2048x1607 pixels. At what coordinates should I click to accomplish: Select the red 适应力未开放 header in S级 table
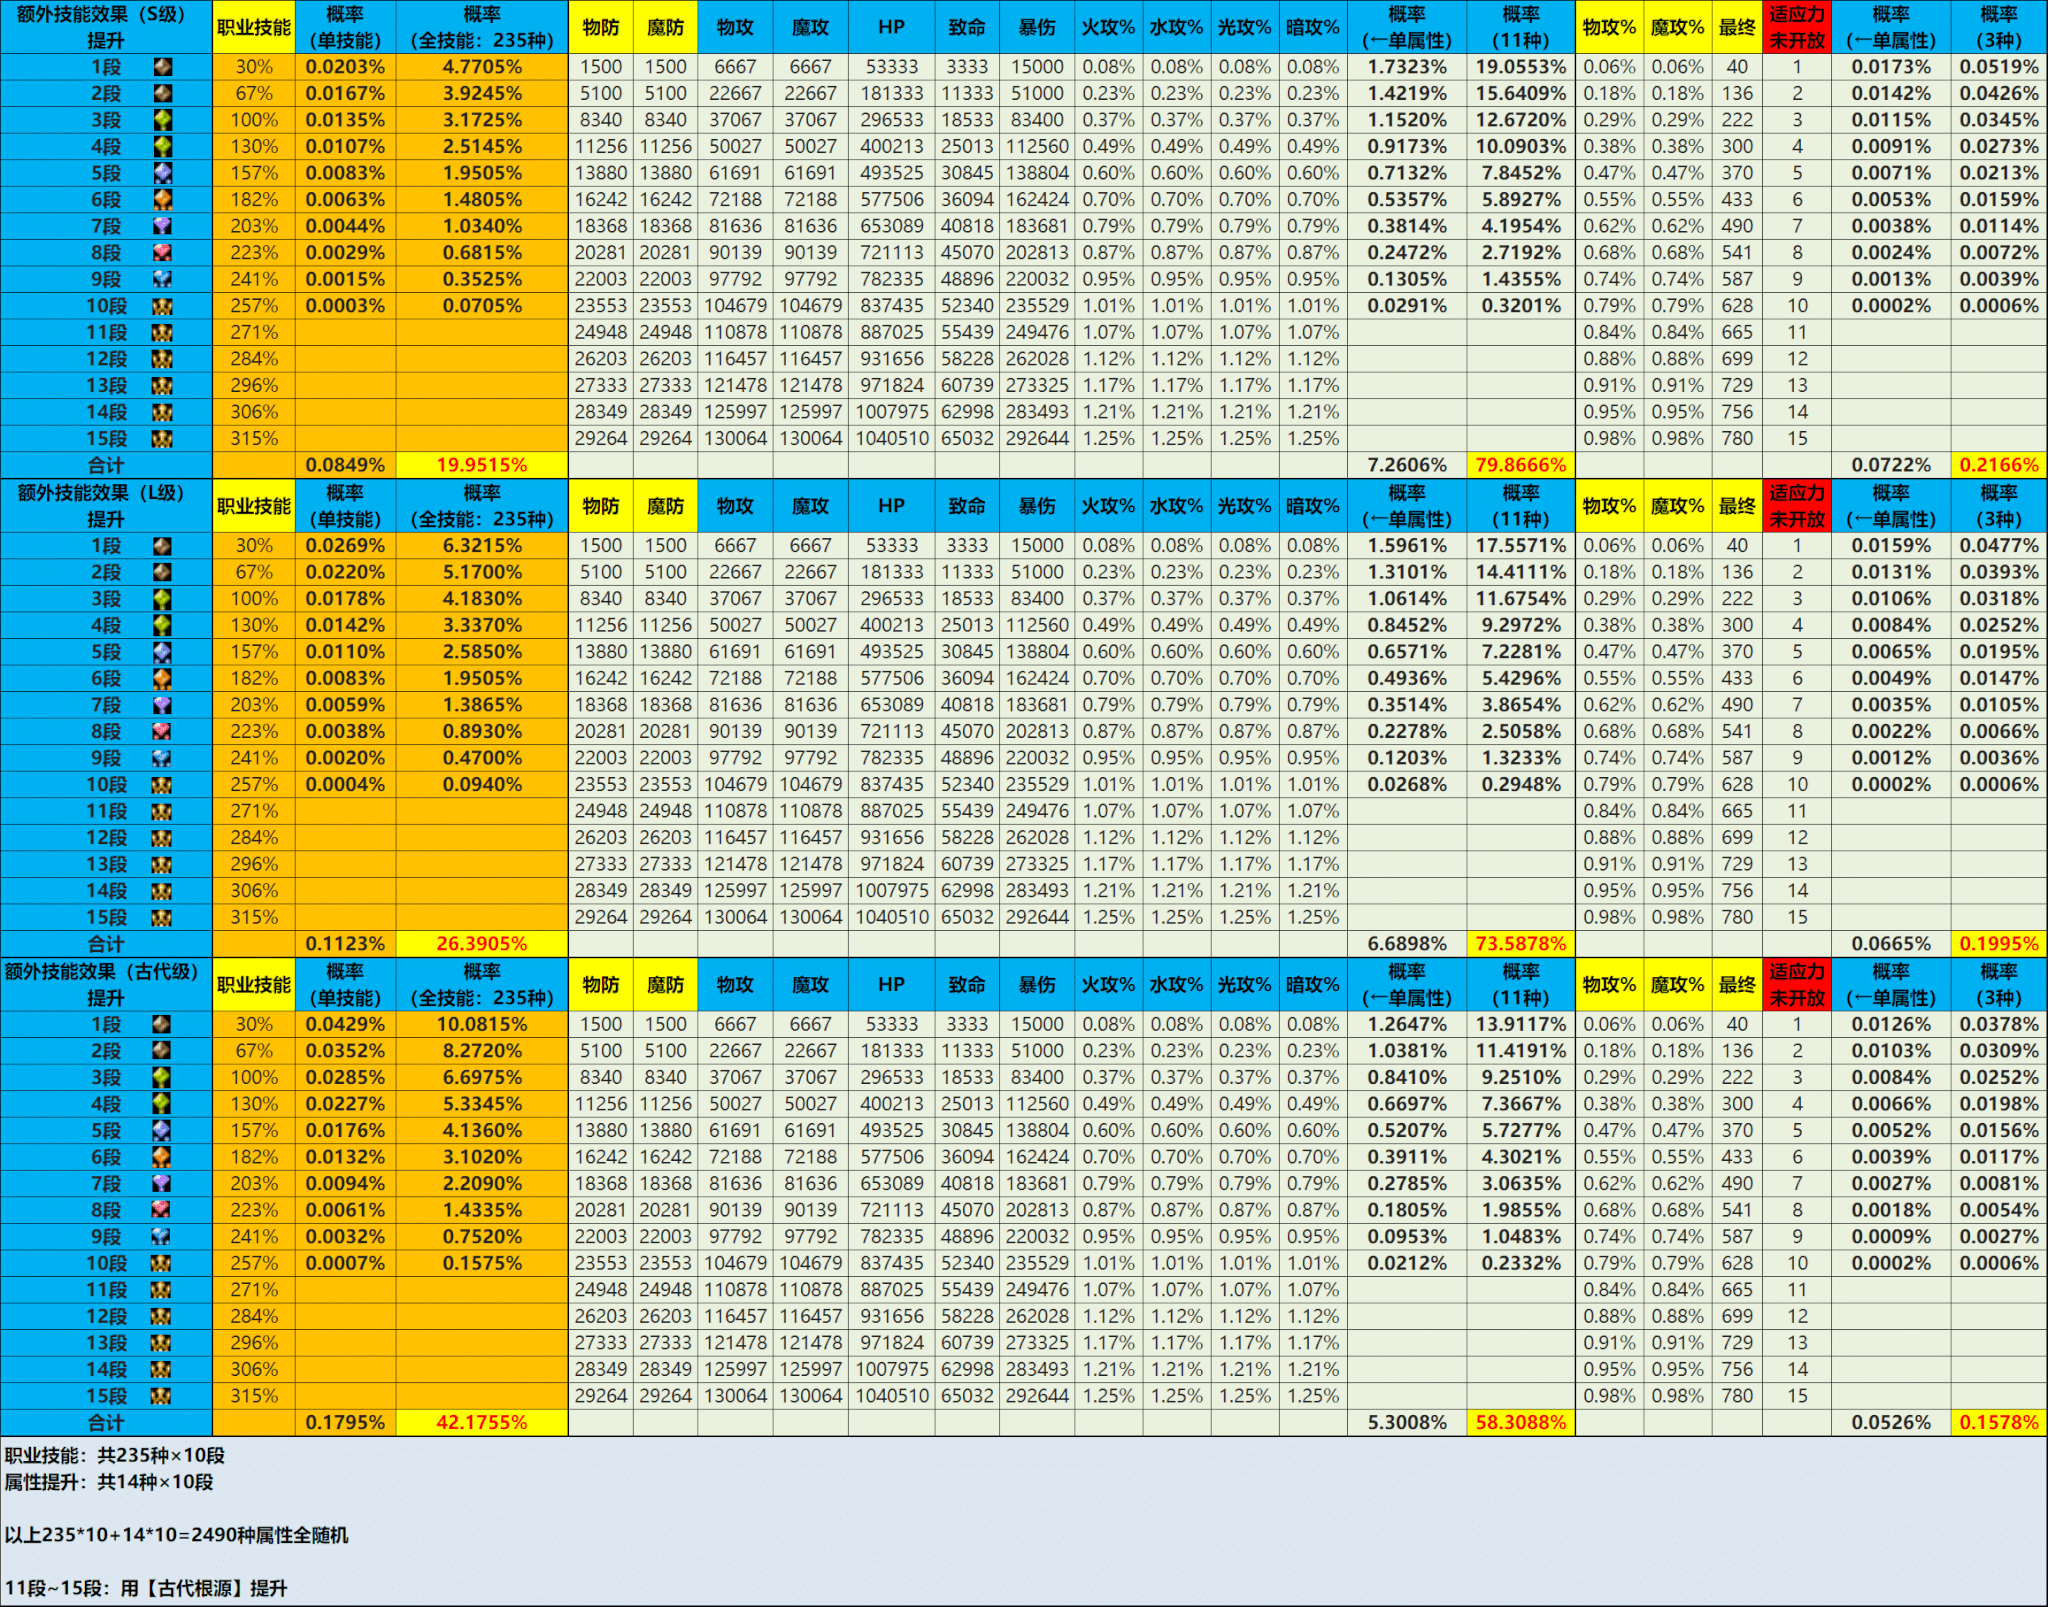pyautogui.click(x=1796, y=27)
